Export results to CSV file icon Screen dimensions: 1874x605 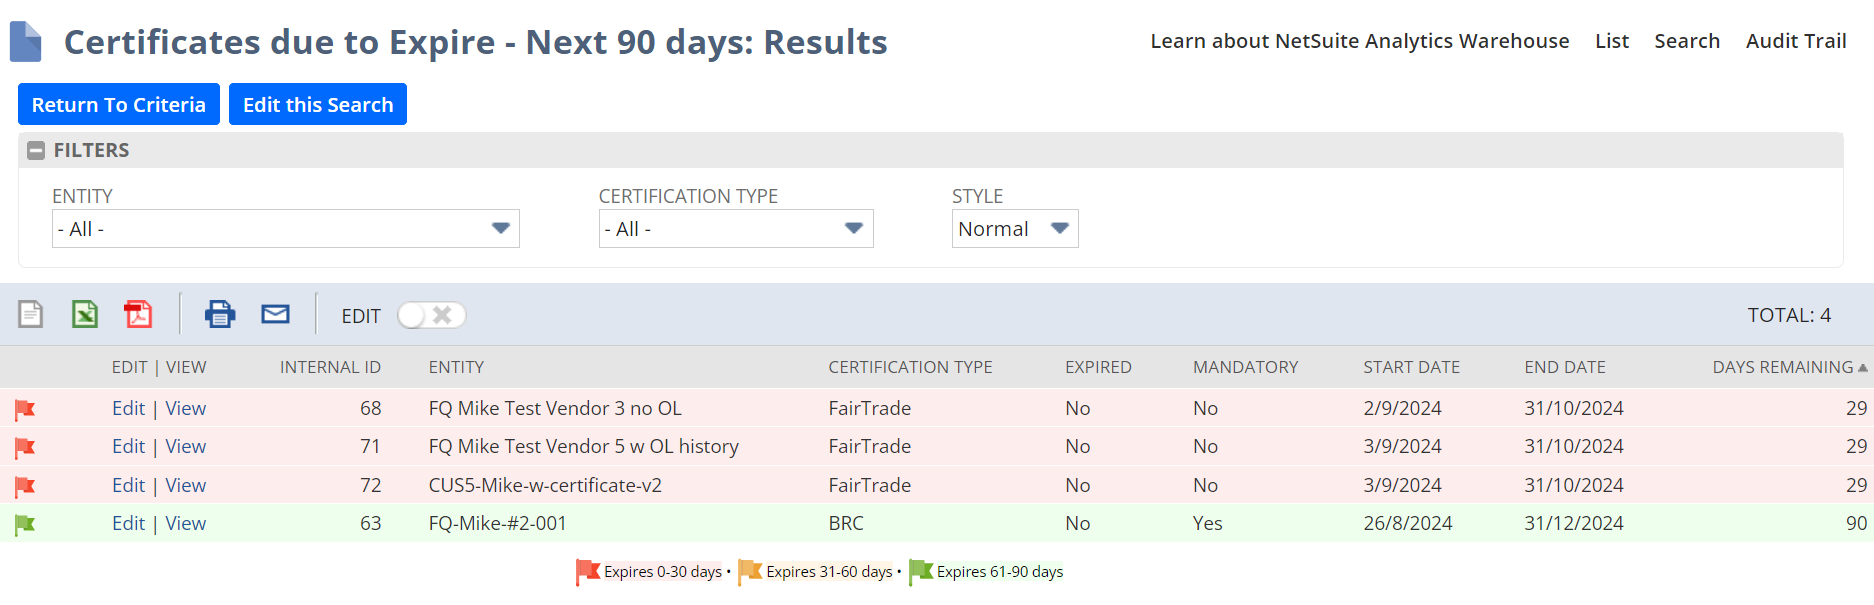(x=31, y=314)
